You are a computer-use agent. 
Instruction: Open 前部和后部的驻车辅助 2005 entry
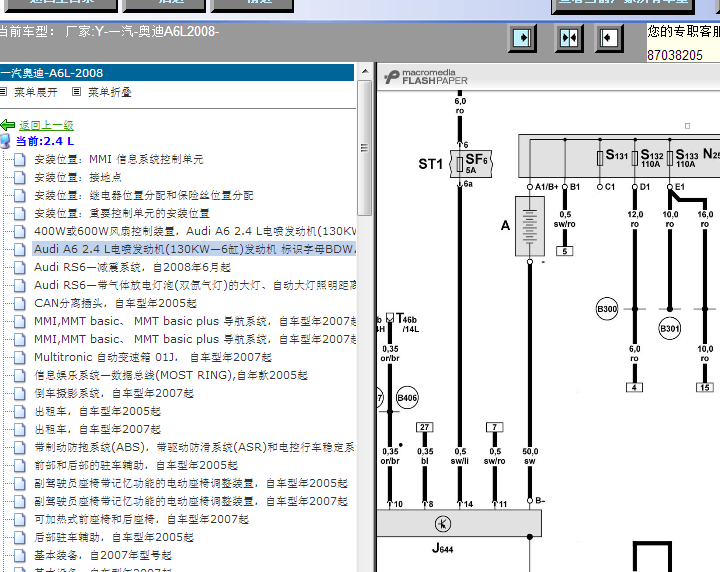pyautogui.click(x=136, y=465)
